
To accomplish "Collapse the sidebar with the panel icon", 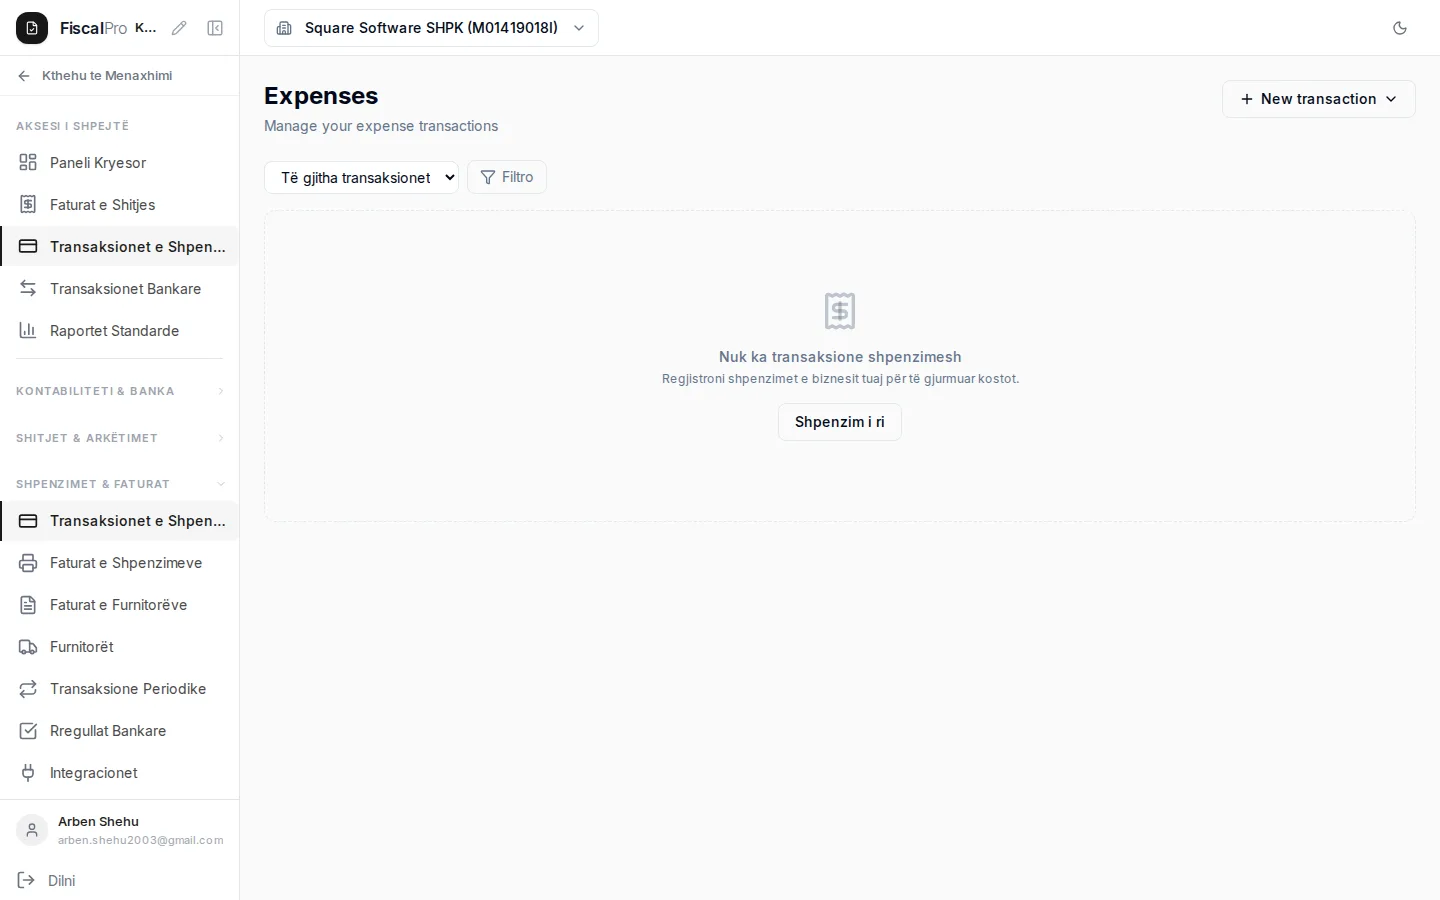I will coord(215,28).
